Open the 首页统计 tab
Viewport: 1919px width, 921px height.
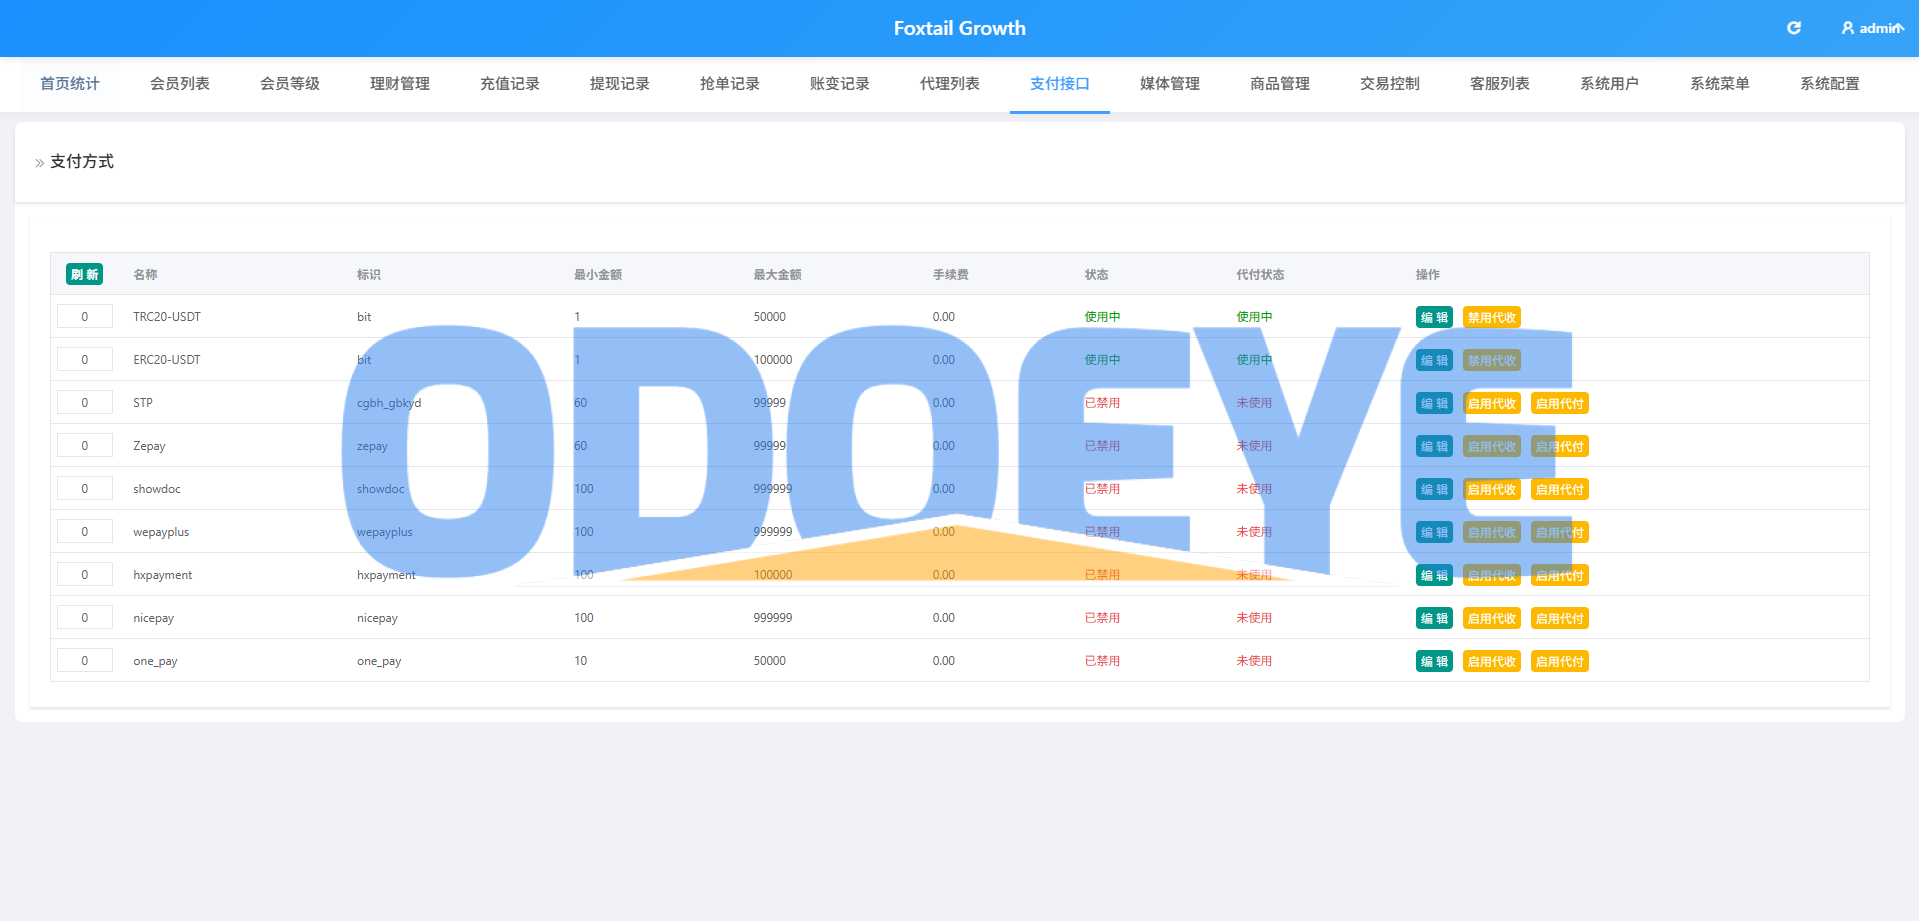tap(70, 84)
